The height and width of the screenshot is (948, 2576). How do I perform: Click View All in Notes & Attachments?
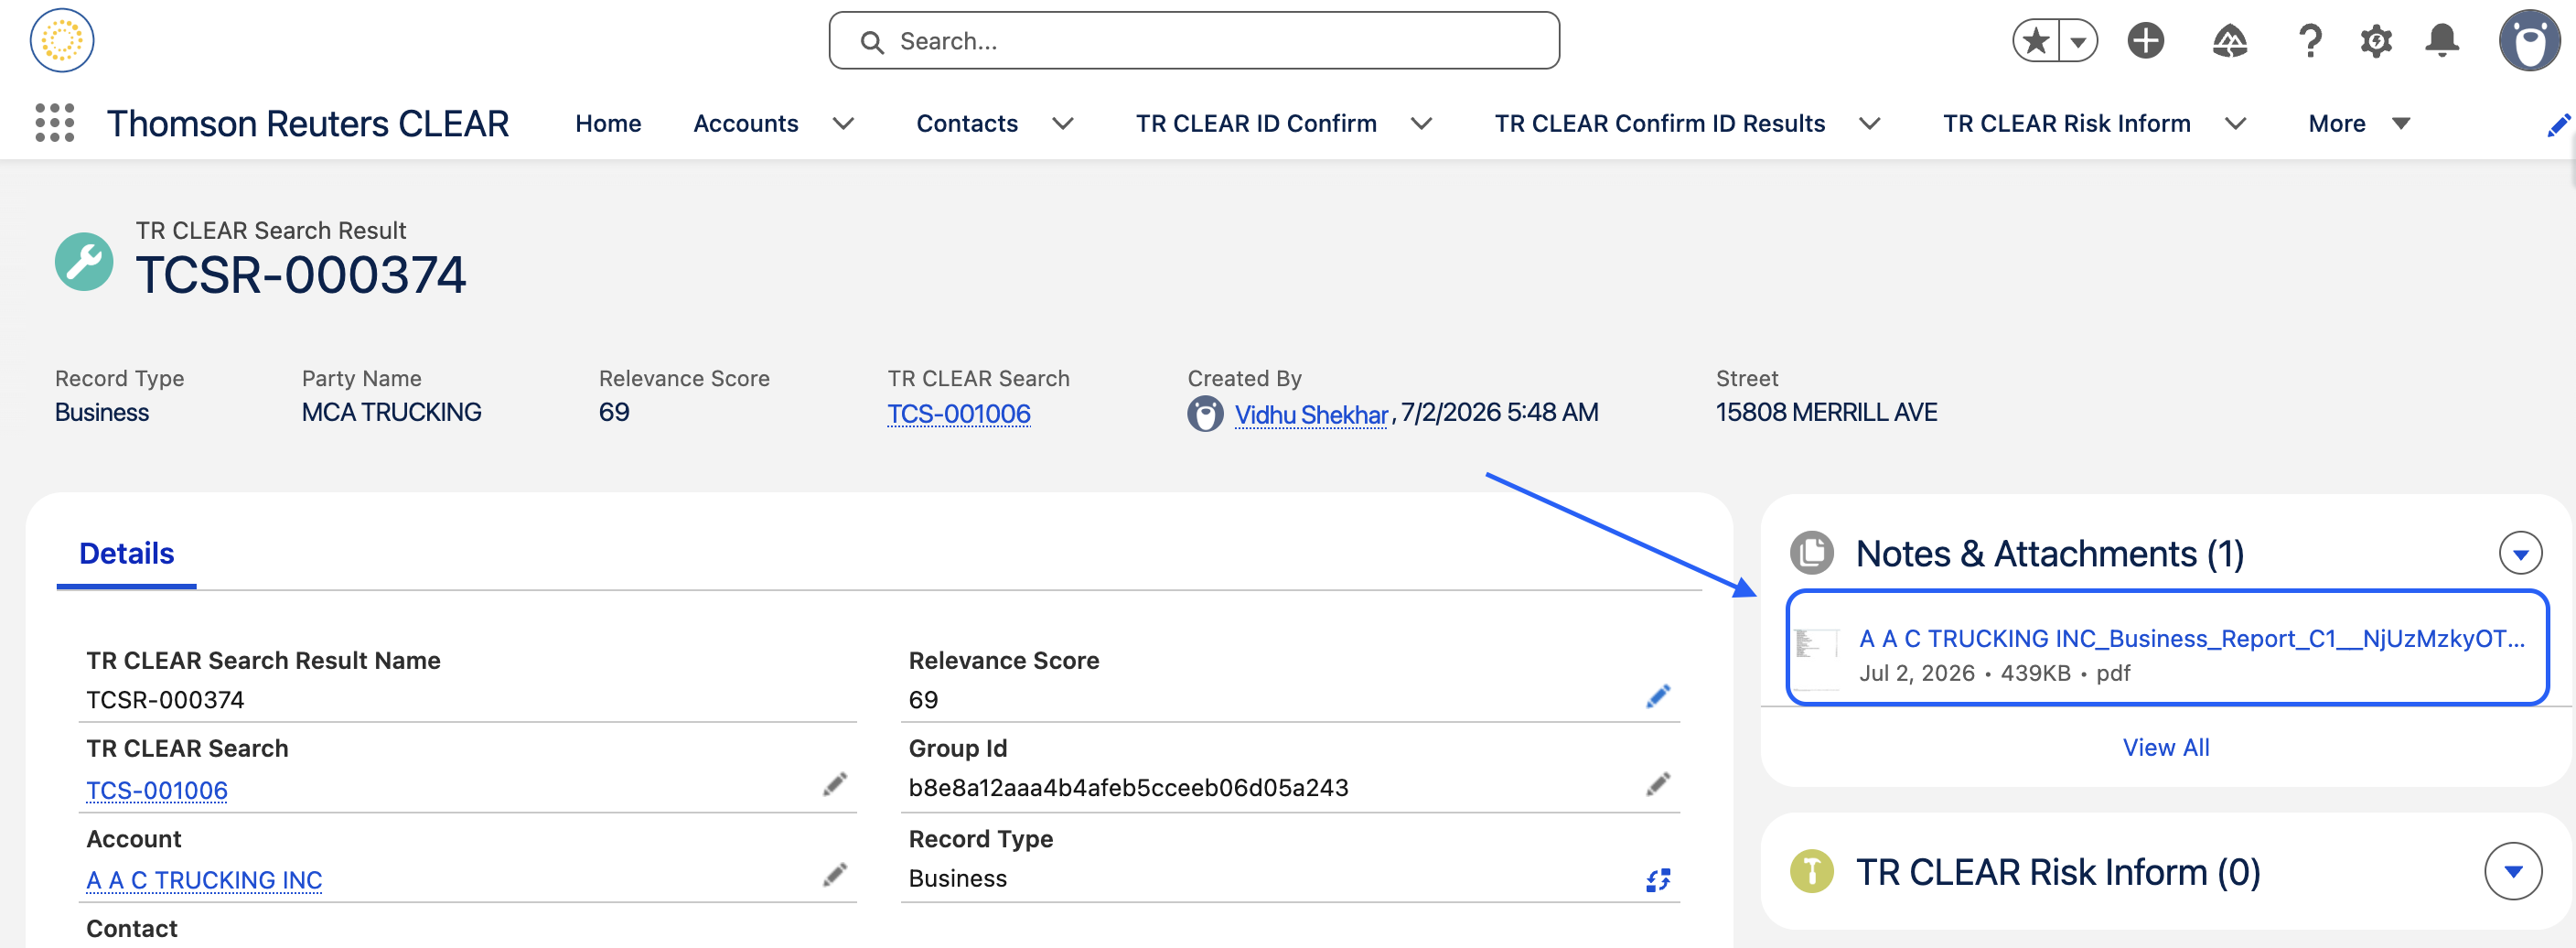click(2165, 748)
